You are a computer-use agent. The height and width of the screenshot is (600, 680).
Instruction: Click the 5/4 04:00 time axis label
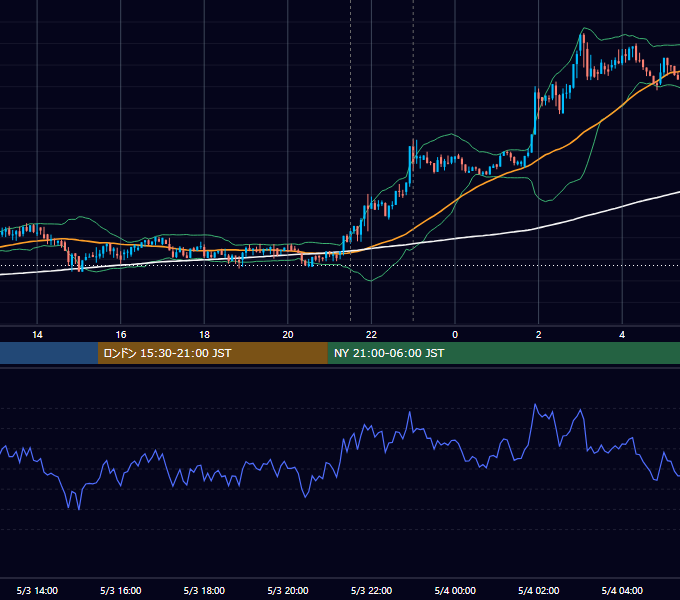622,590
